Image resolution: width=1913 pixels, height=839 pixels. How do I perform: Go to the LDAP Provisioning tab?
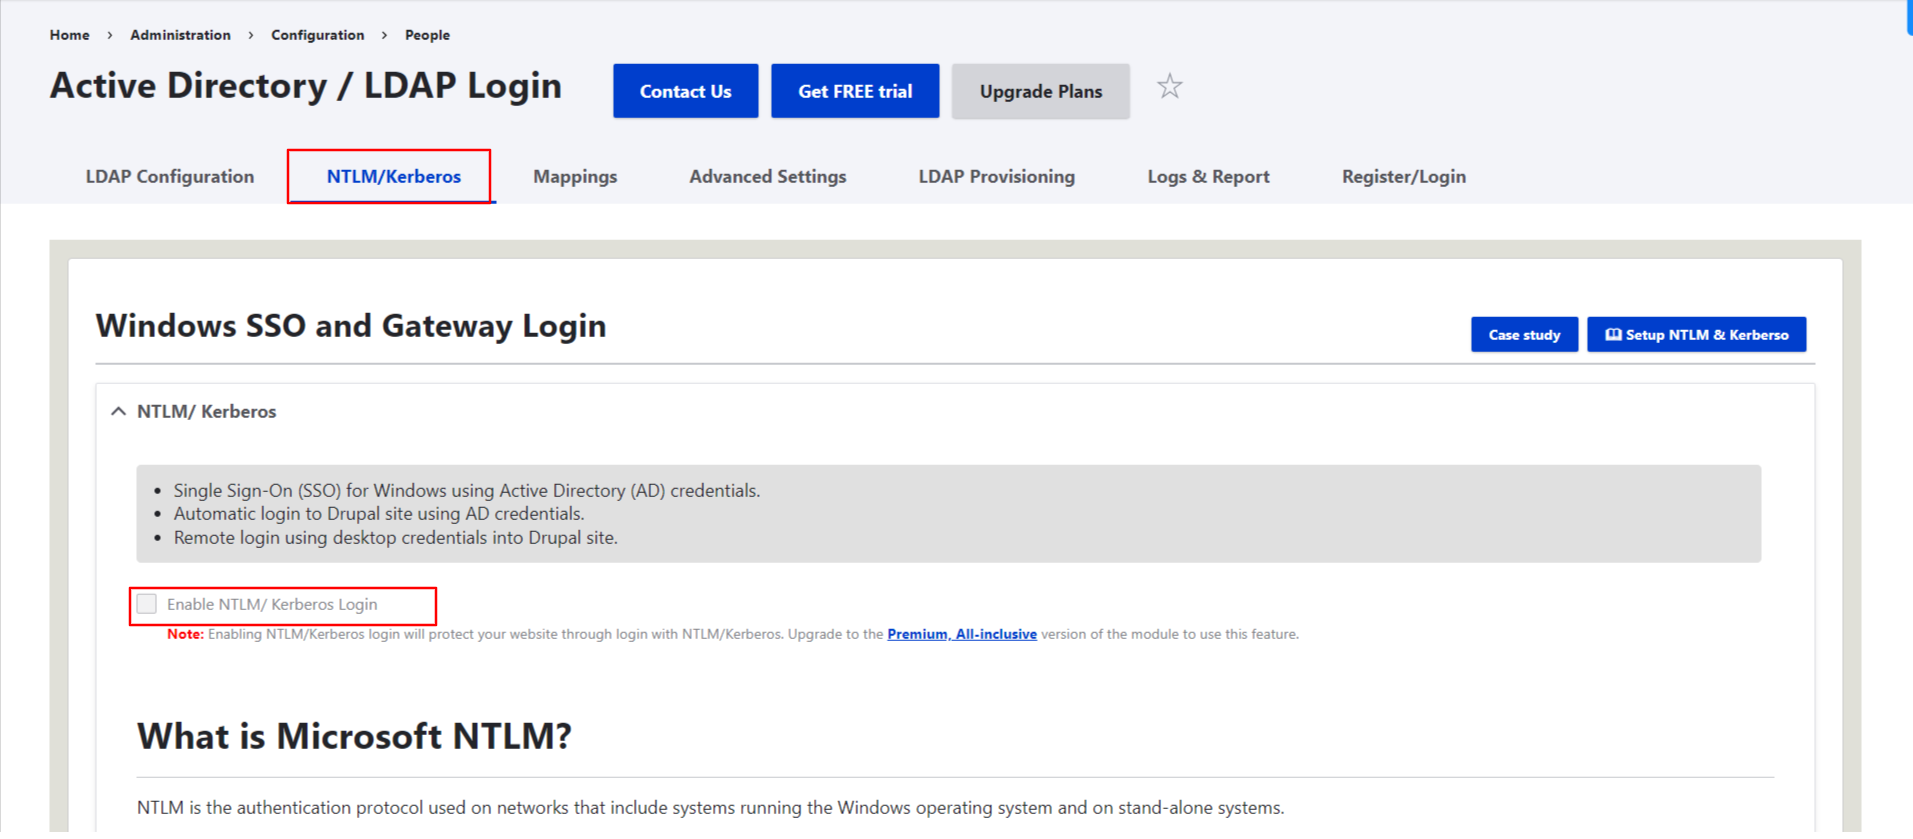997,177
